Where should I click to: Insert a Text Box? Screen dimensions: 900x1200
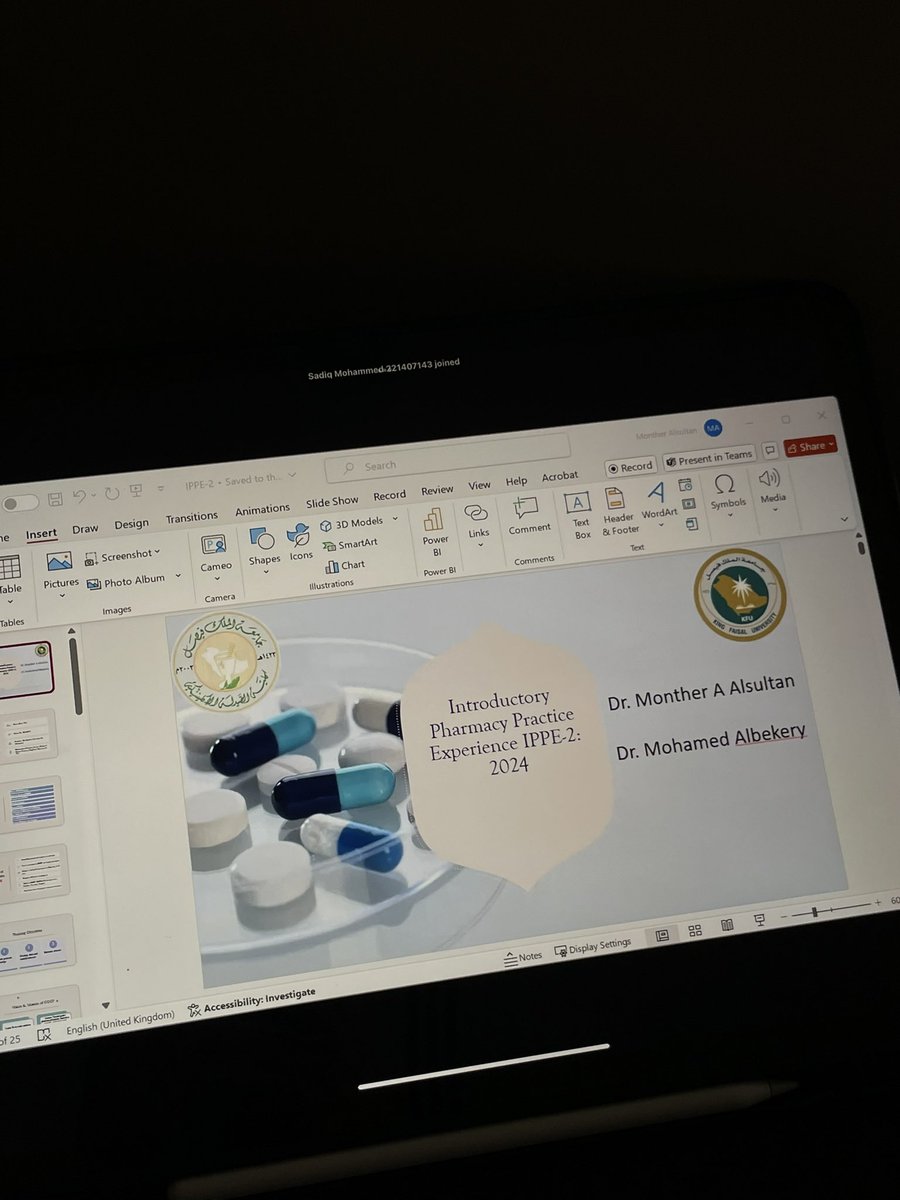[580, 514]
